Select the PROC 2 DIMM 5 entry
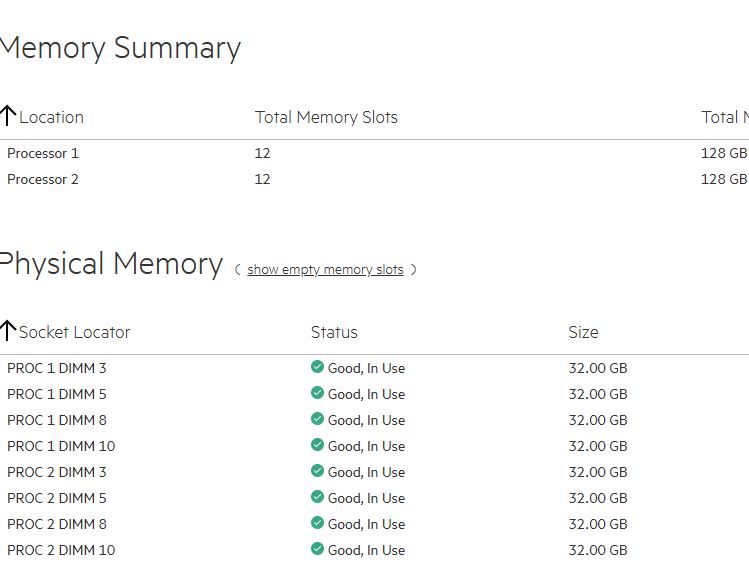 56,498
